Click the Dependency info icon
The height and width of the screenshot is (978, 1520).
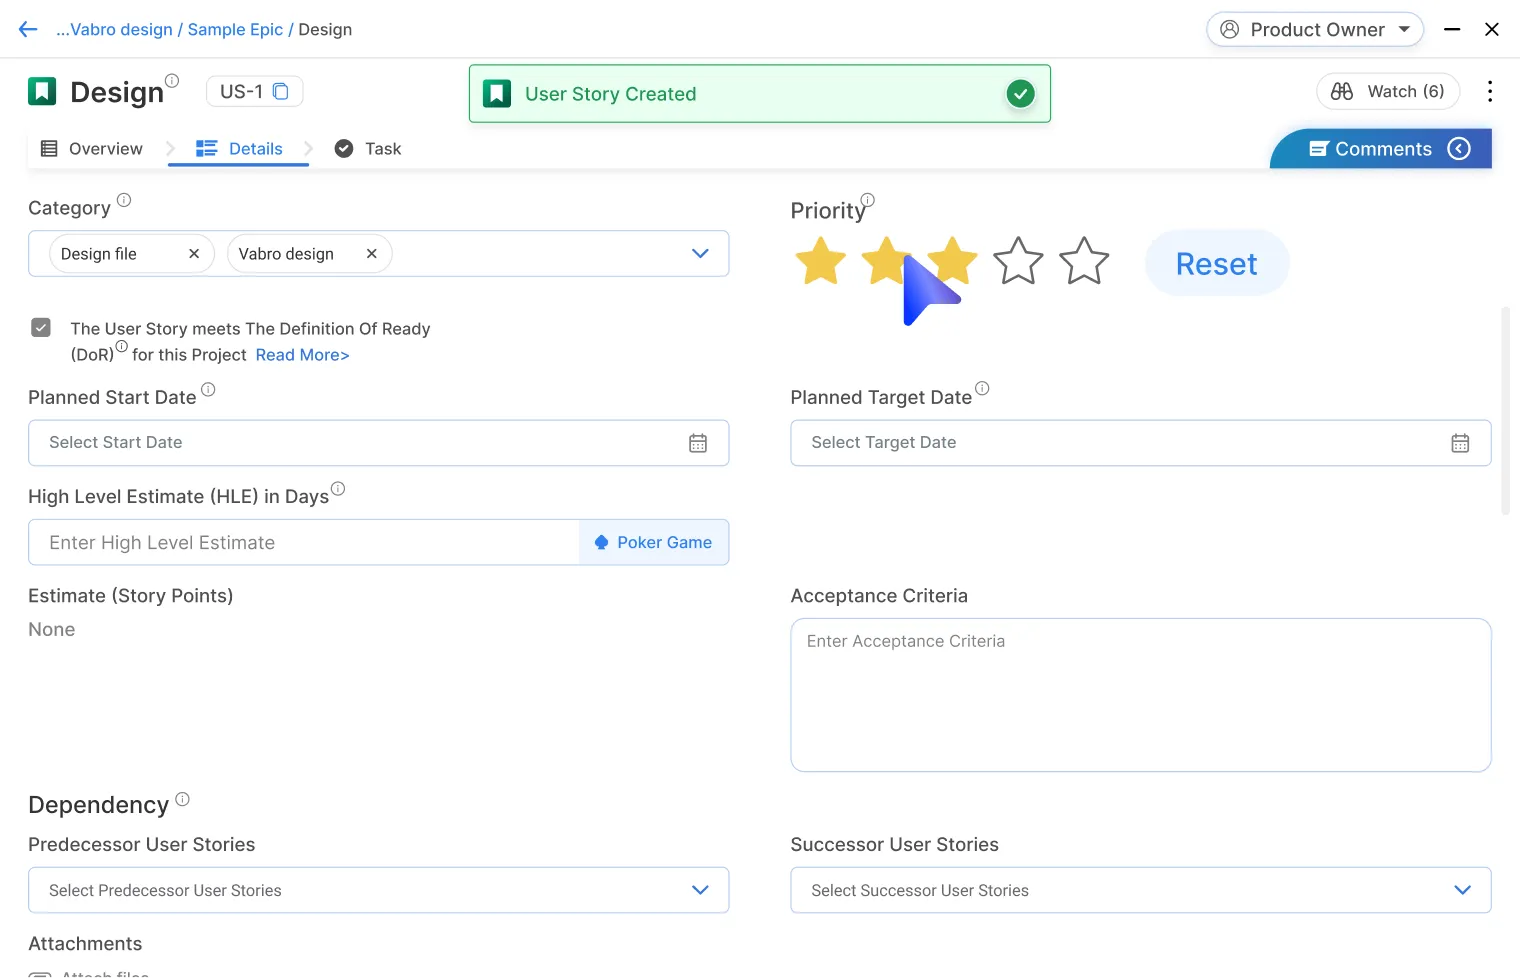(x=182, y=799)
